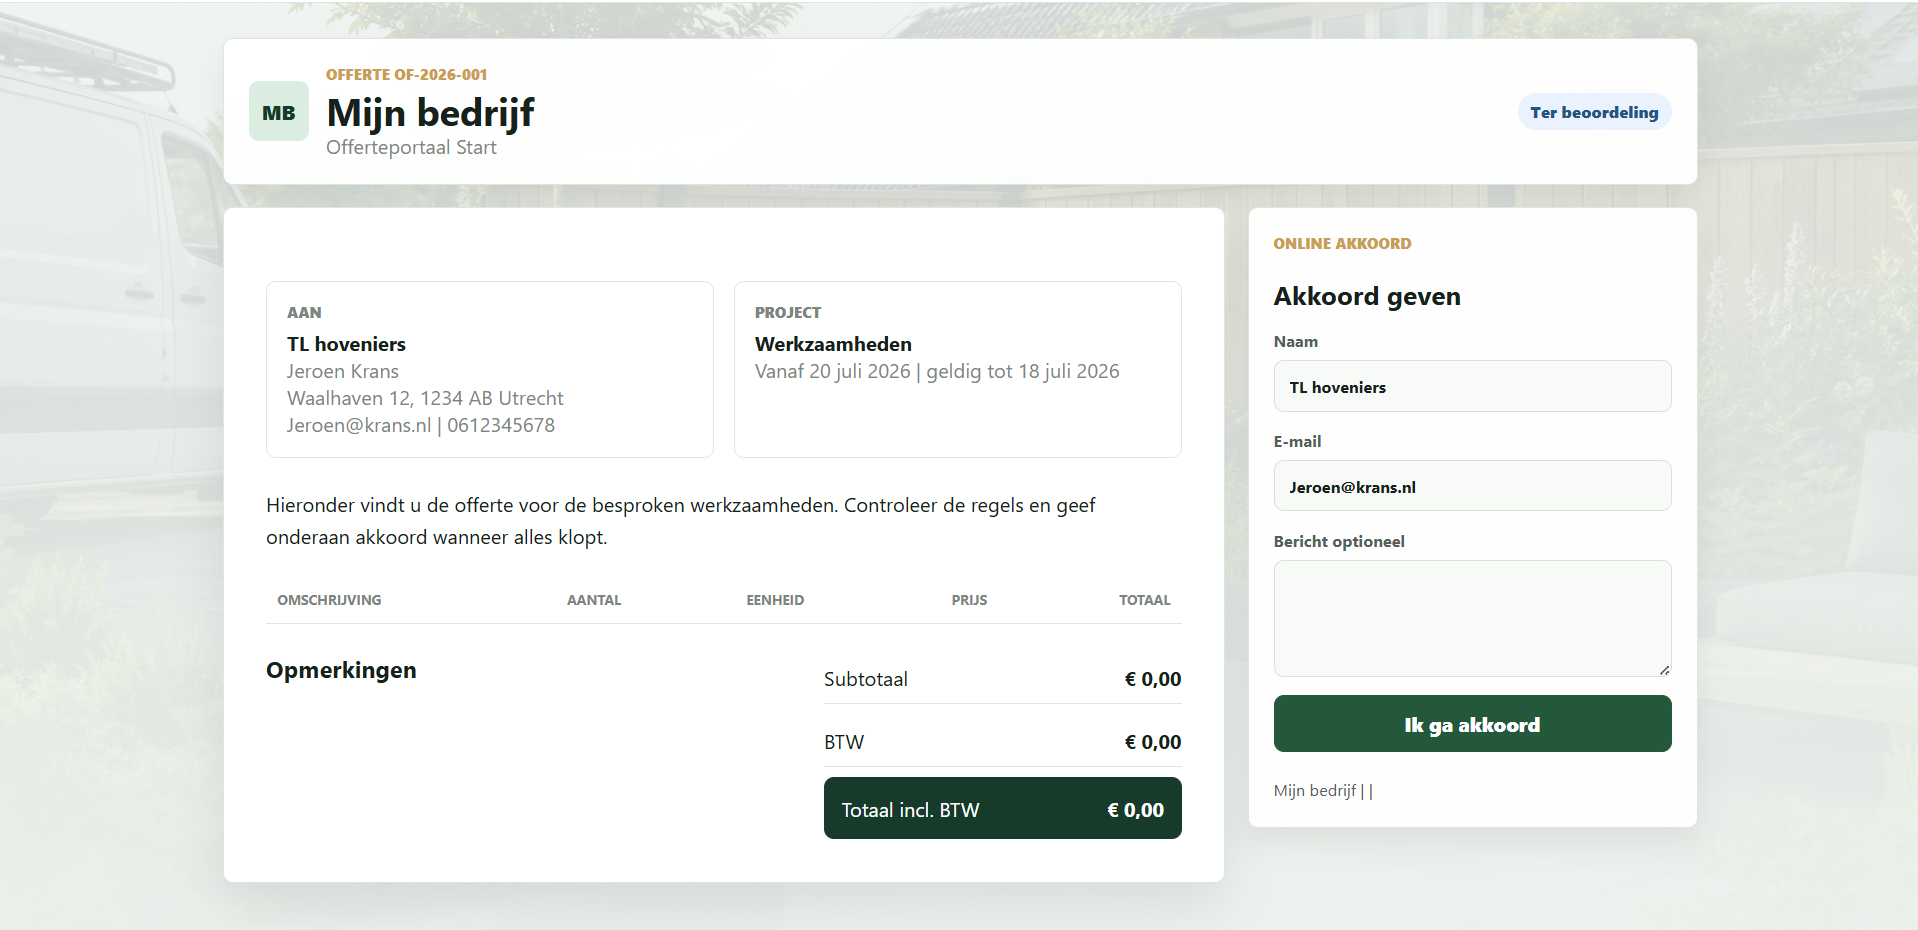Viewport: 1918px width, 930px height.
Task: Click the 'Mijn bedrijf | |' footer text
Action: [x=1323, y=790]
